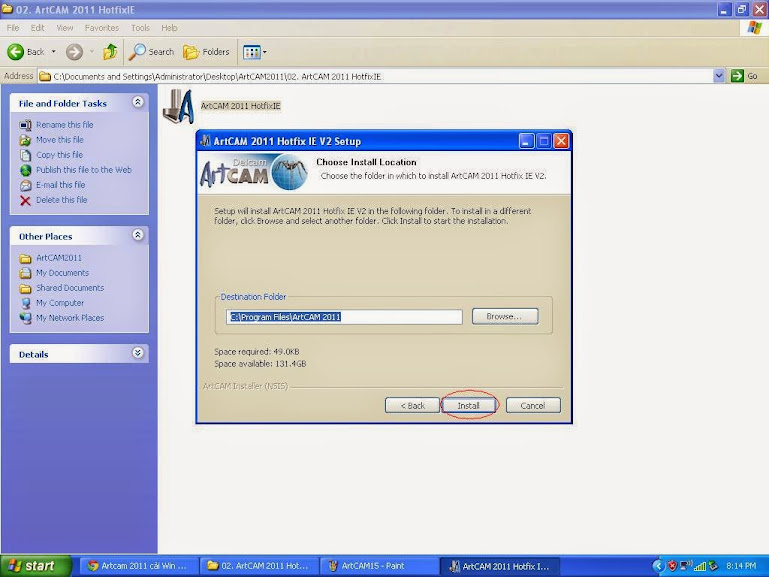Image resolution: width=769 pixels, height=577 pixels.
Task: Open My Computer in Other Places
Action: pyautogui.click(x=60, y=303)
